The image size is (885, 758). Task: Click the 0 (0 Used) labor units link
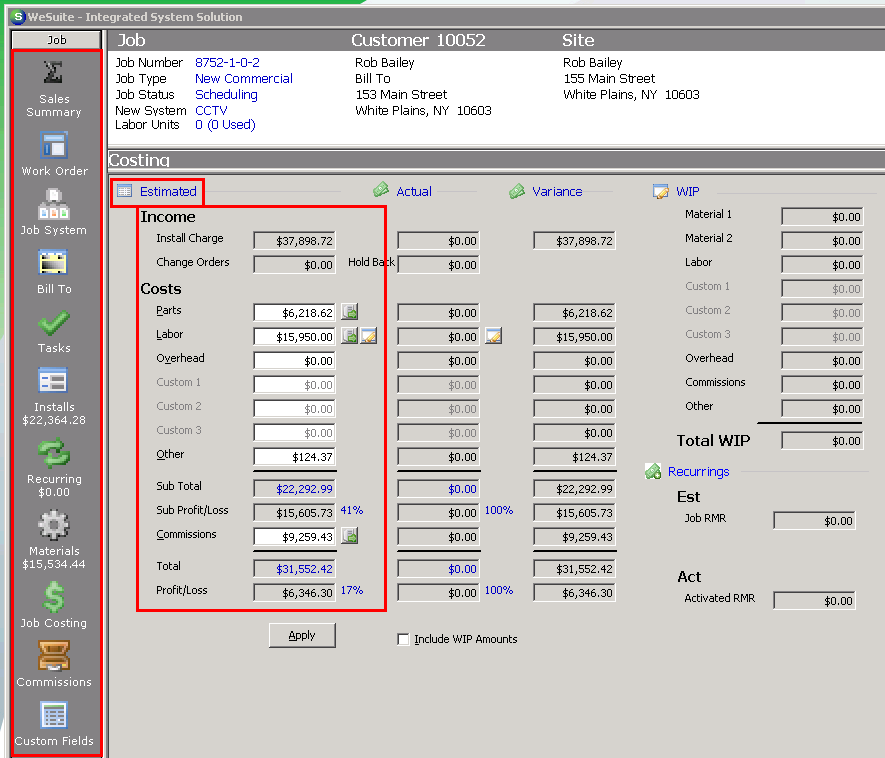pyautogui.click(x=225, y=125)
